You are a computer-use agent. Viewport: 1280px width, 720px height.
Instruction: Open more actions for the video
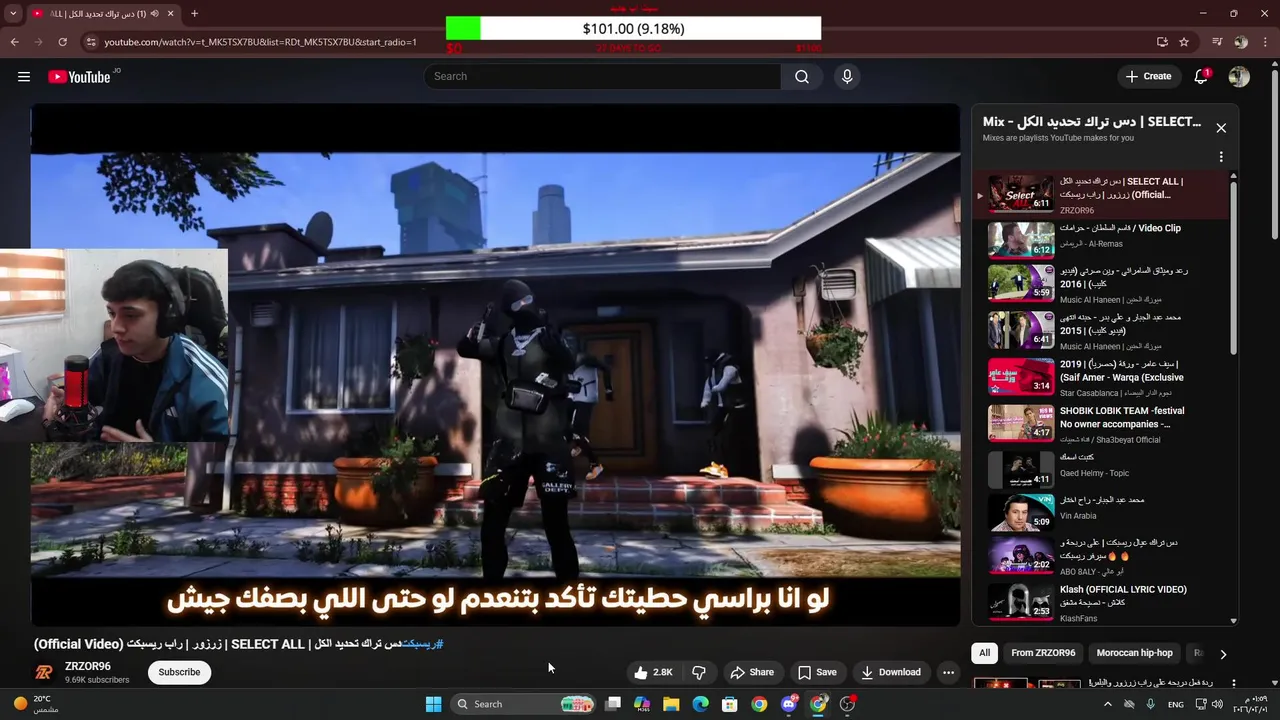pyautogui.click(x=948, y=672)
